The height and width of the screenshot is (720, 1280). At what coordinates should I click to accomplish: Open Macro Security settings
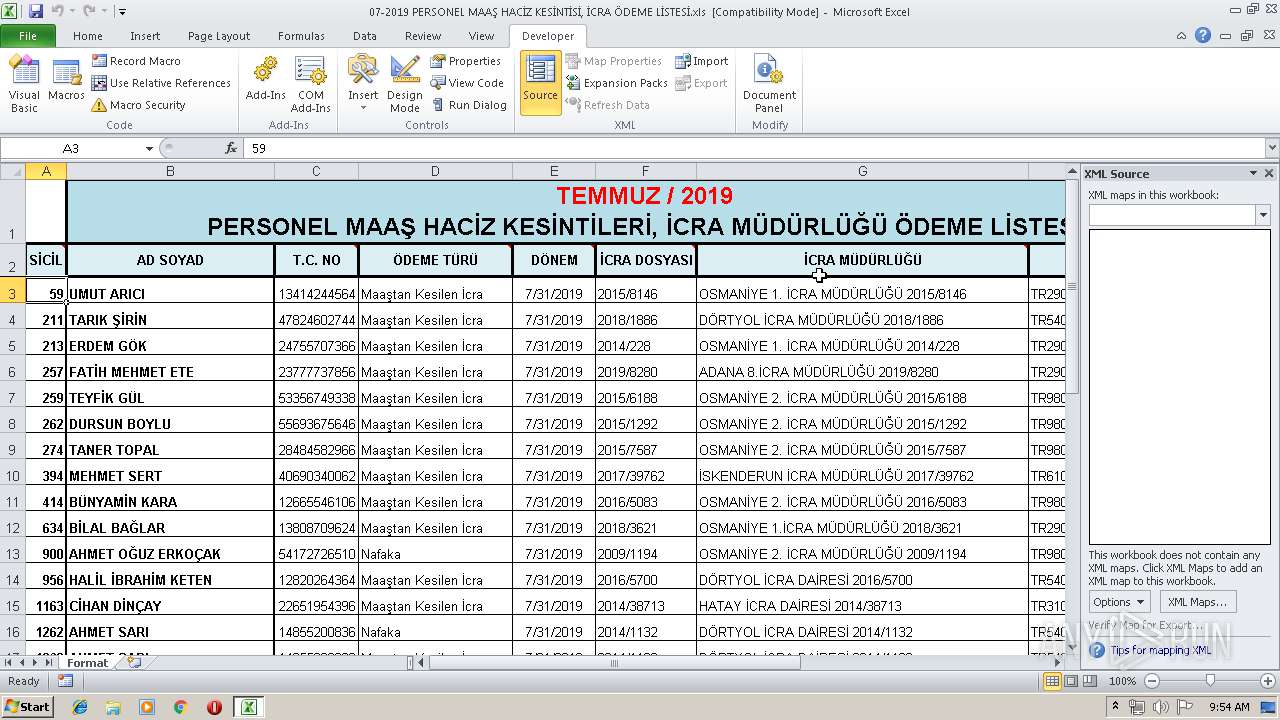138,105
